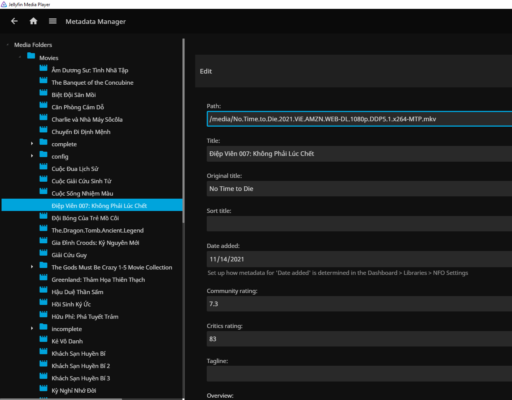
Task: Click the Path input field
Action: tap(359, 119)
